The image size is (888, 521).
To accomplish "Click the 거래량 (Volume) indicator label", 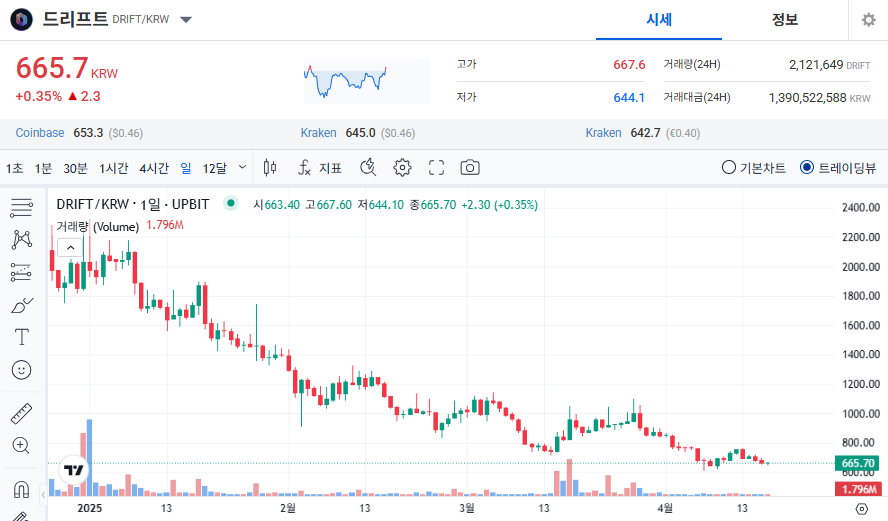I will coord(97,227).
